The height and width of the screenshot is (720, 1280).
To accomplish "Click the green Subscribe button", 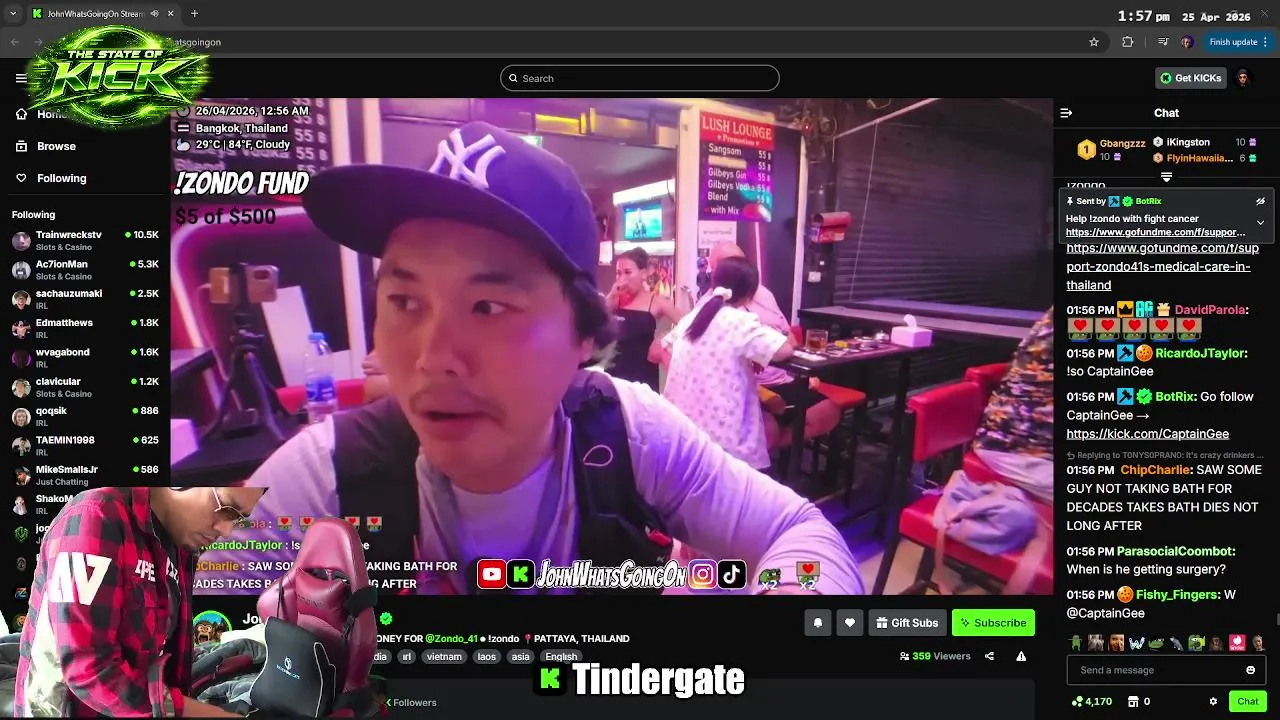I will (x=993, y=622).
